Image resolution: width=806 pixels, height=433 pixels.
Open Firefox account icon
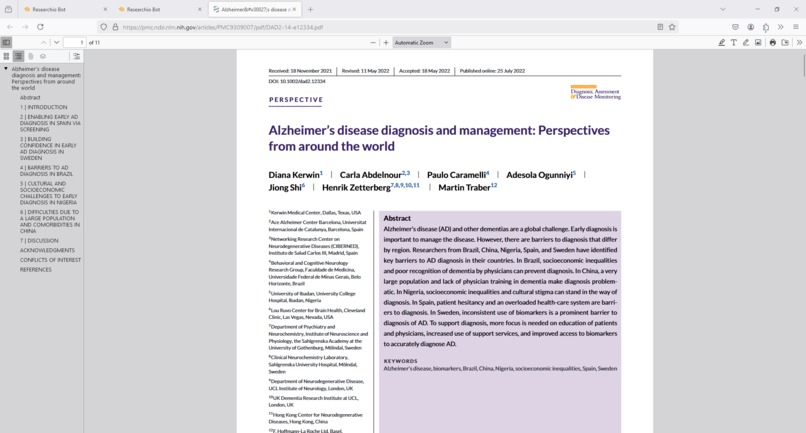(x=750, y=27)
